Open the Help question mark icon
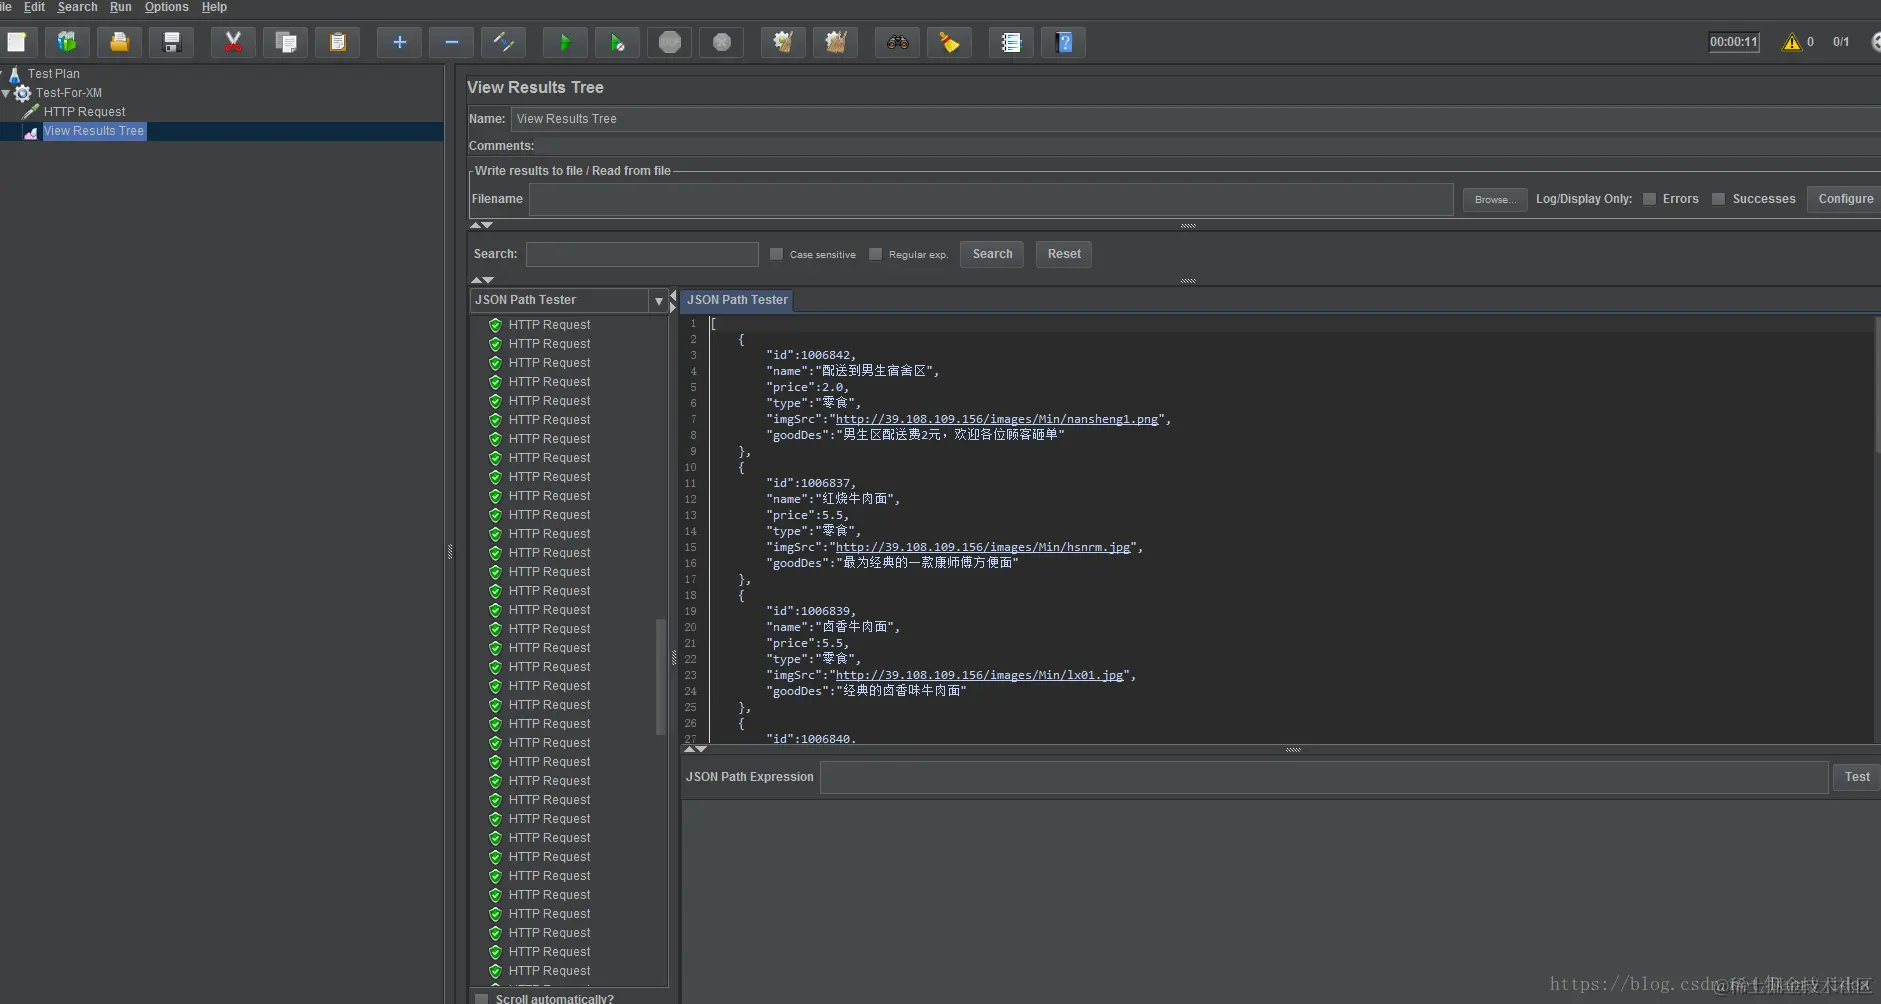Screen dimensions: 1881x1004 click(1064, 42)
